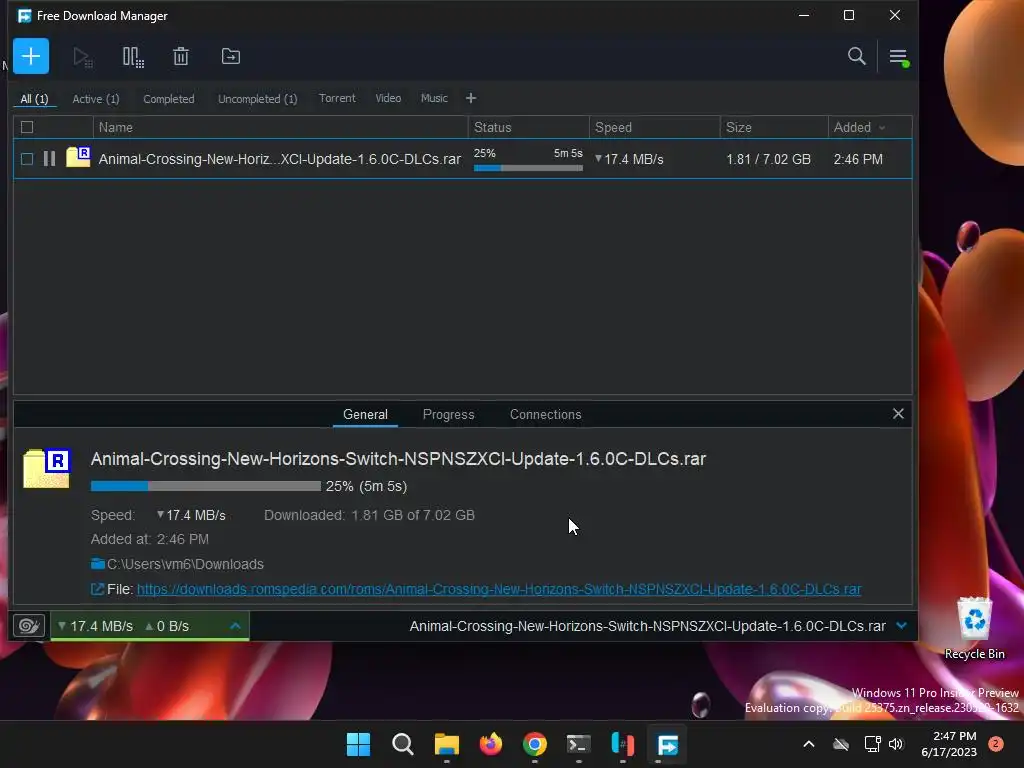
Task: Show hidden system tray icons chevron
Action: (x=808, y=744)
